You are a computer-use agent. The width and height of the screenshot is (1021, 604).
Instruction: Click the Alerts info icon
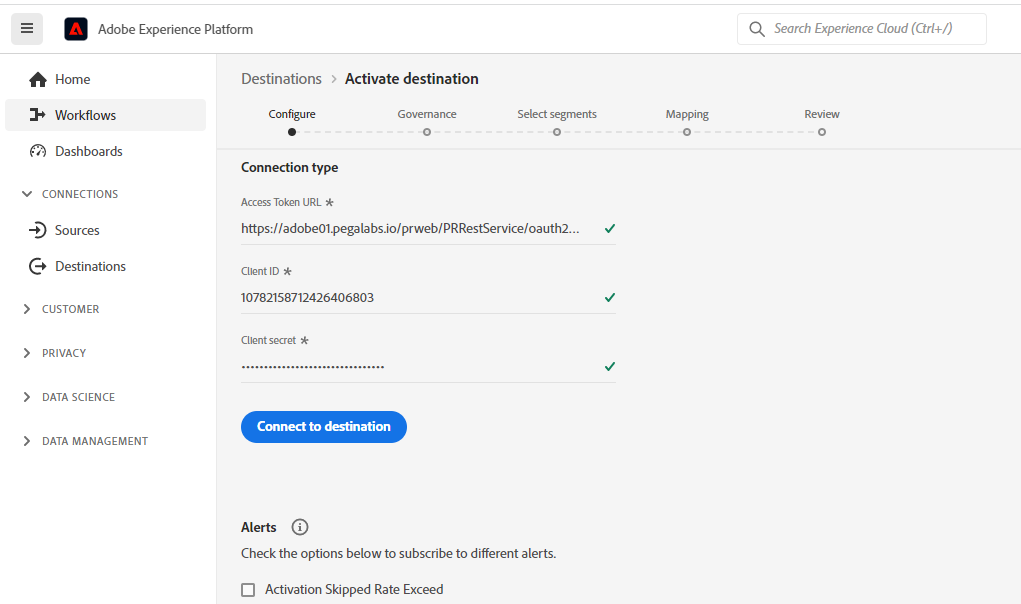pos(300,527)
